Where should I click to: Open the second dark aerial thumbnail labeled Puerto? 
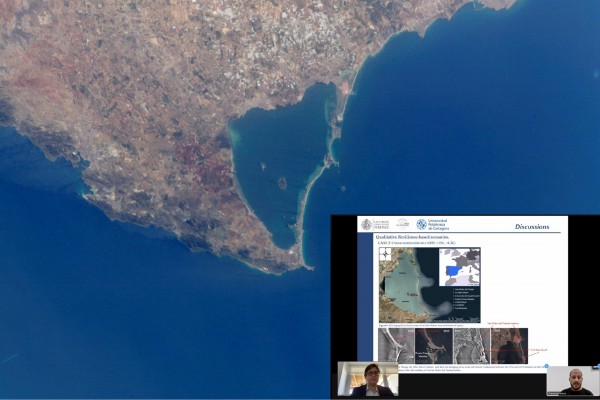(434, 346)
